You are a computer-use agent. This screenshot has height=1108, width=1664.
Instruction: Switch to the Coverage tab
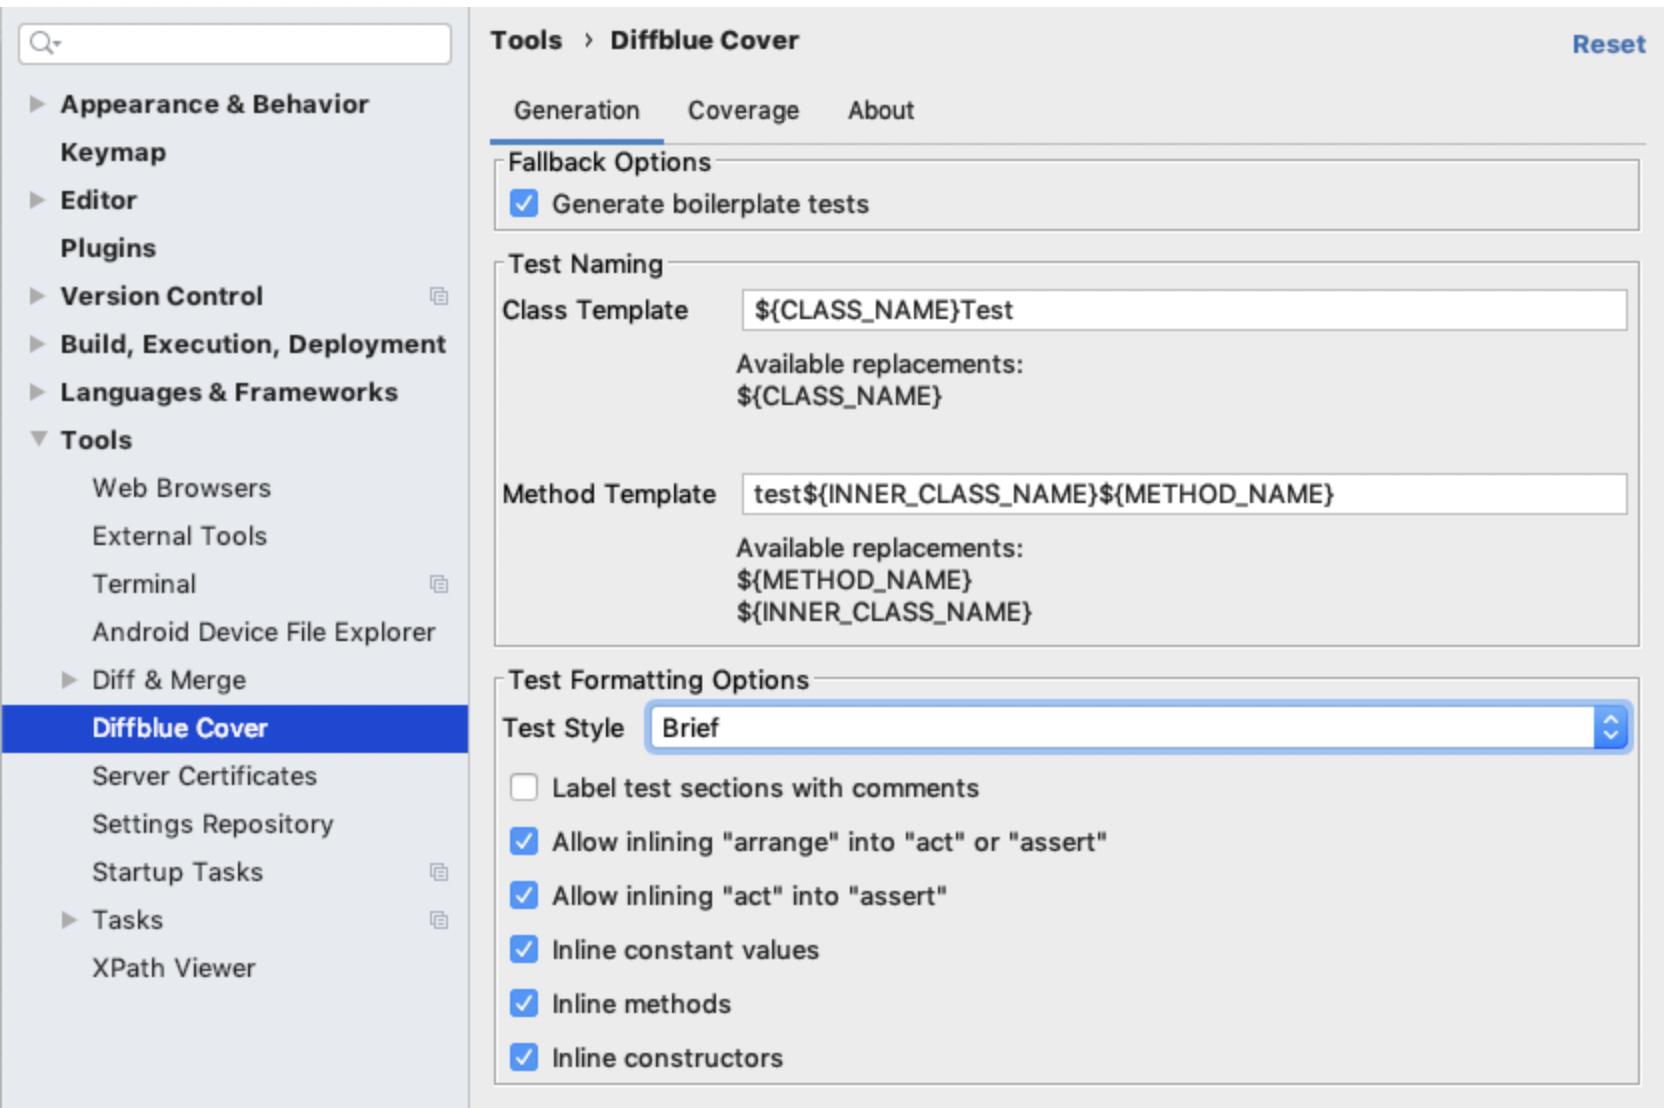pyautogui.click(x=743, y=110)
